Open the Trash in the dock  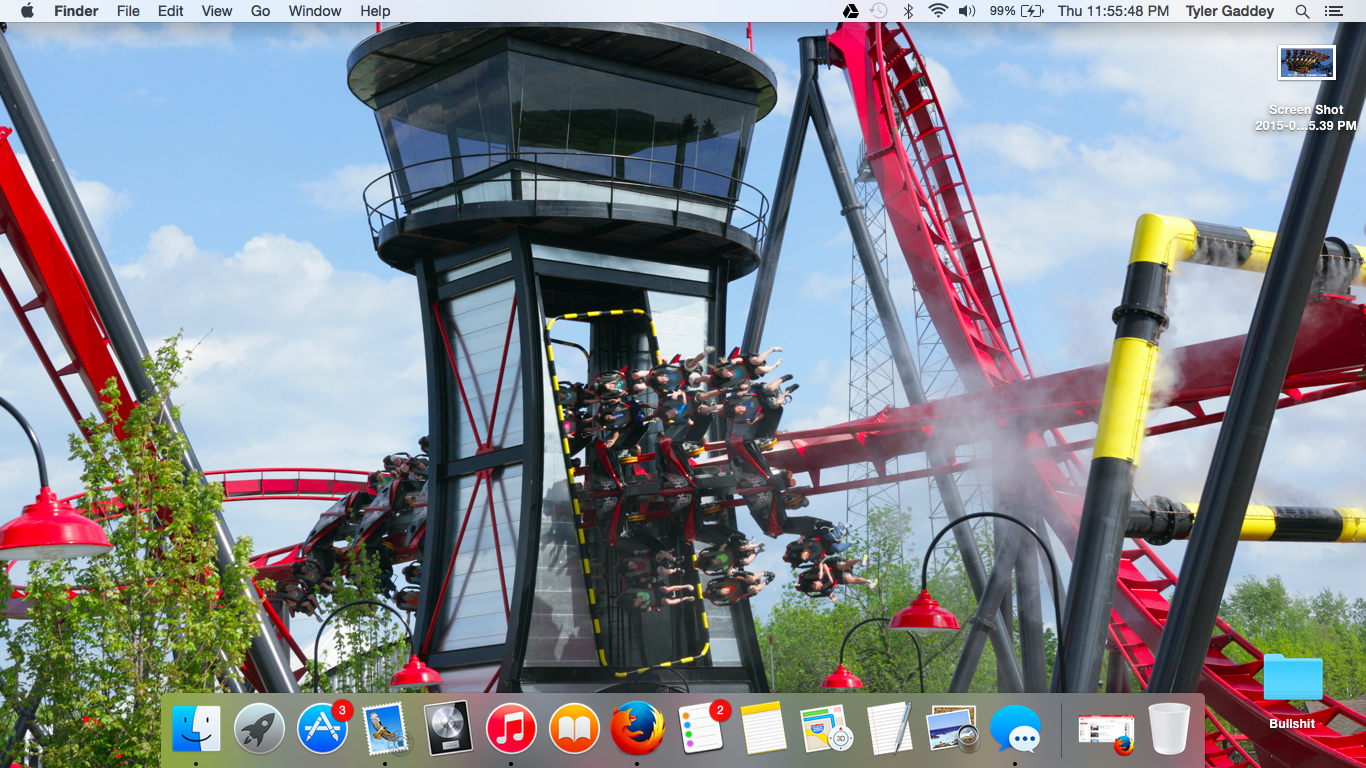coord(1169,728)
